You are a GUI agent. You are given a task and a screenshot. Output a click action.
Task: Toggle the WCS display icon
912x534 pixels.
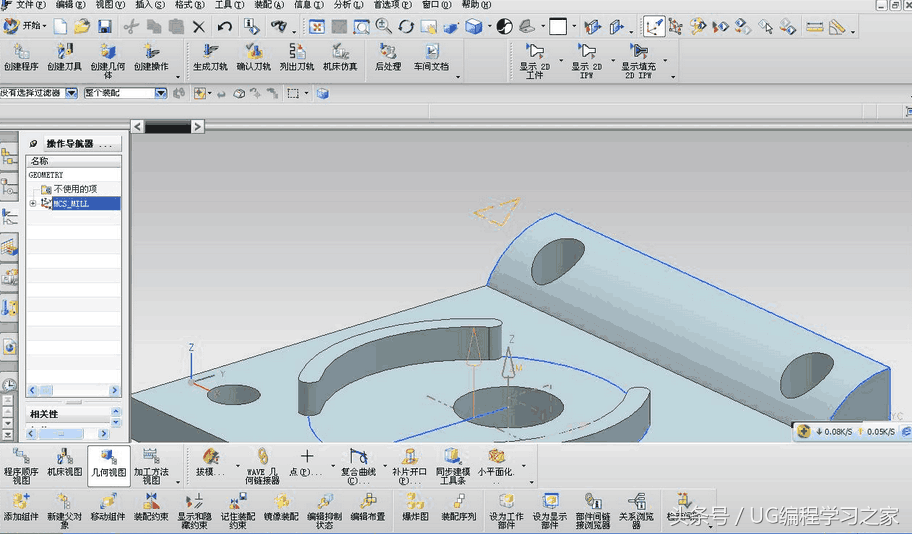(653, 26)
